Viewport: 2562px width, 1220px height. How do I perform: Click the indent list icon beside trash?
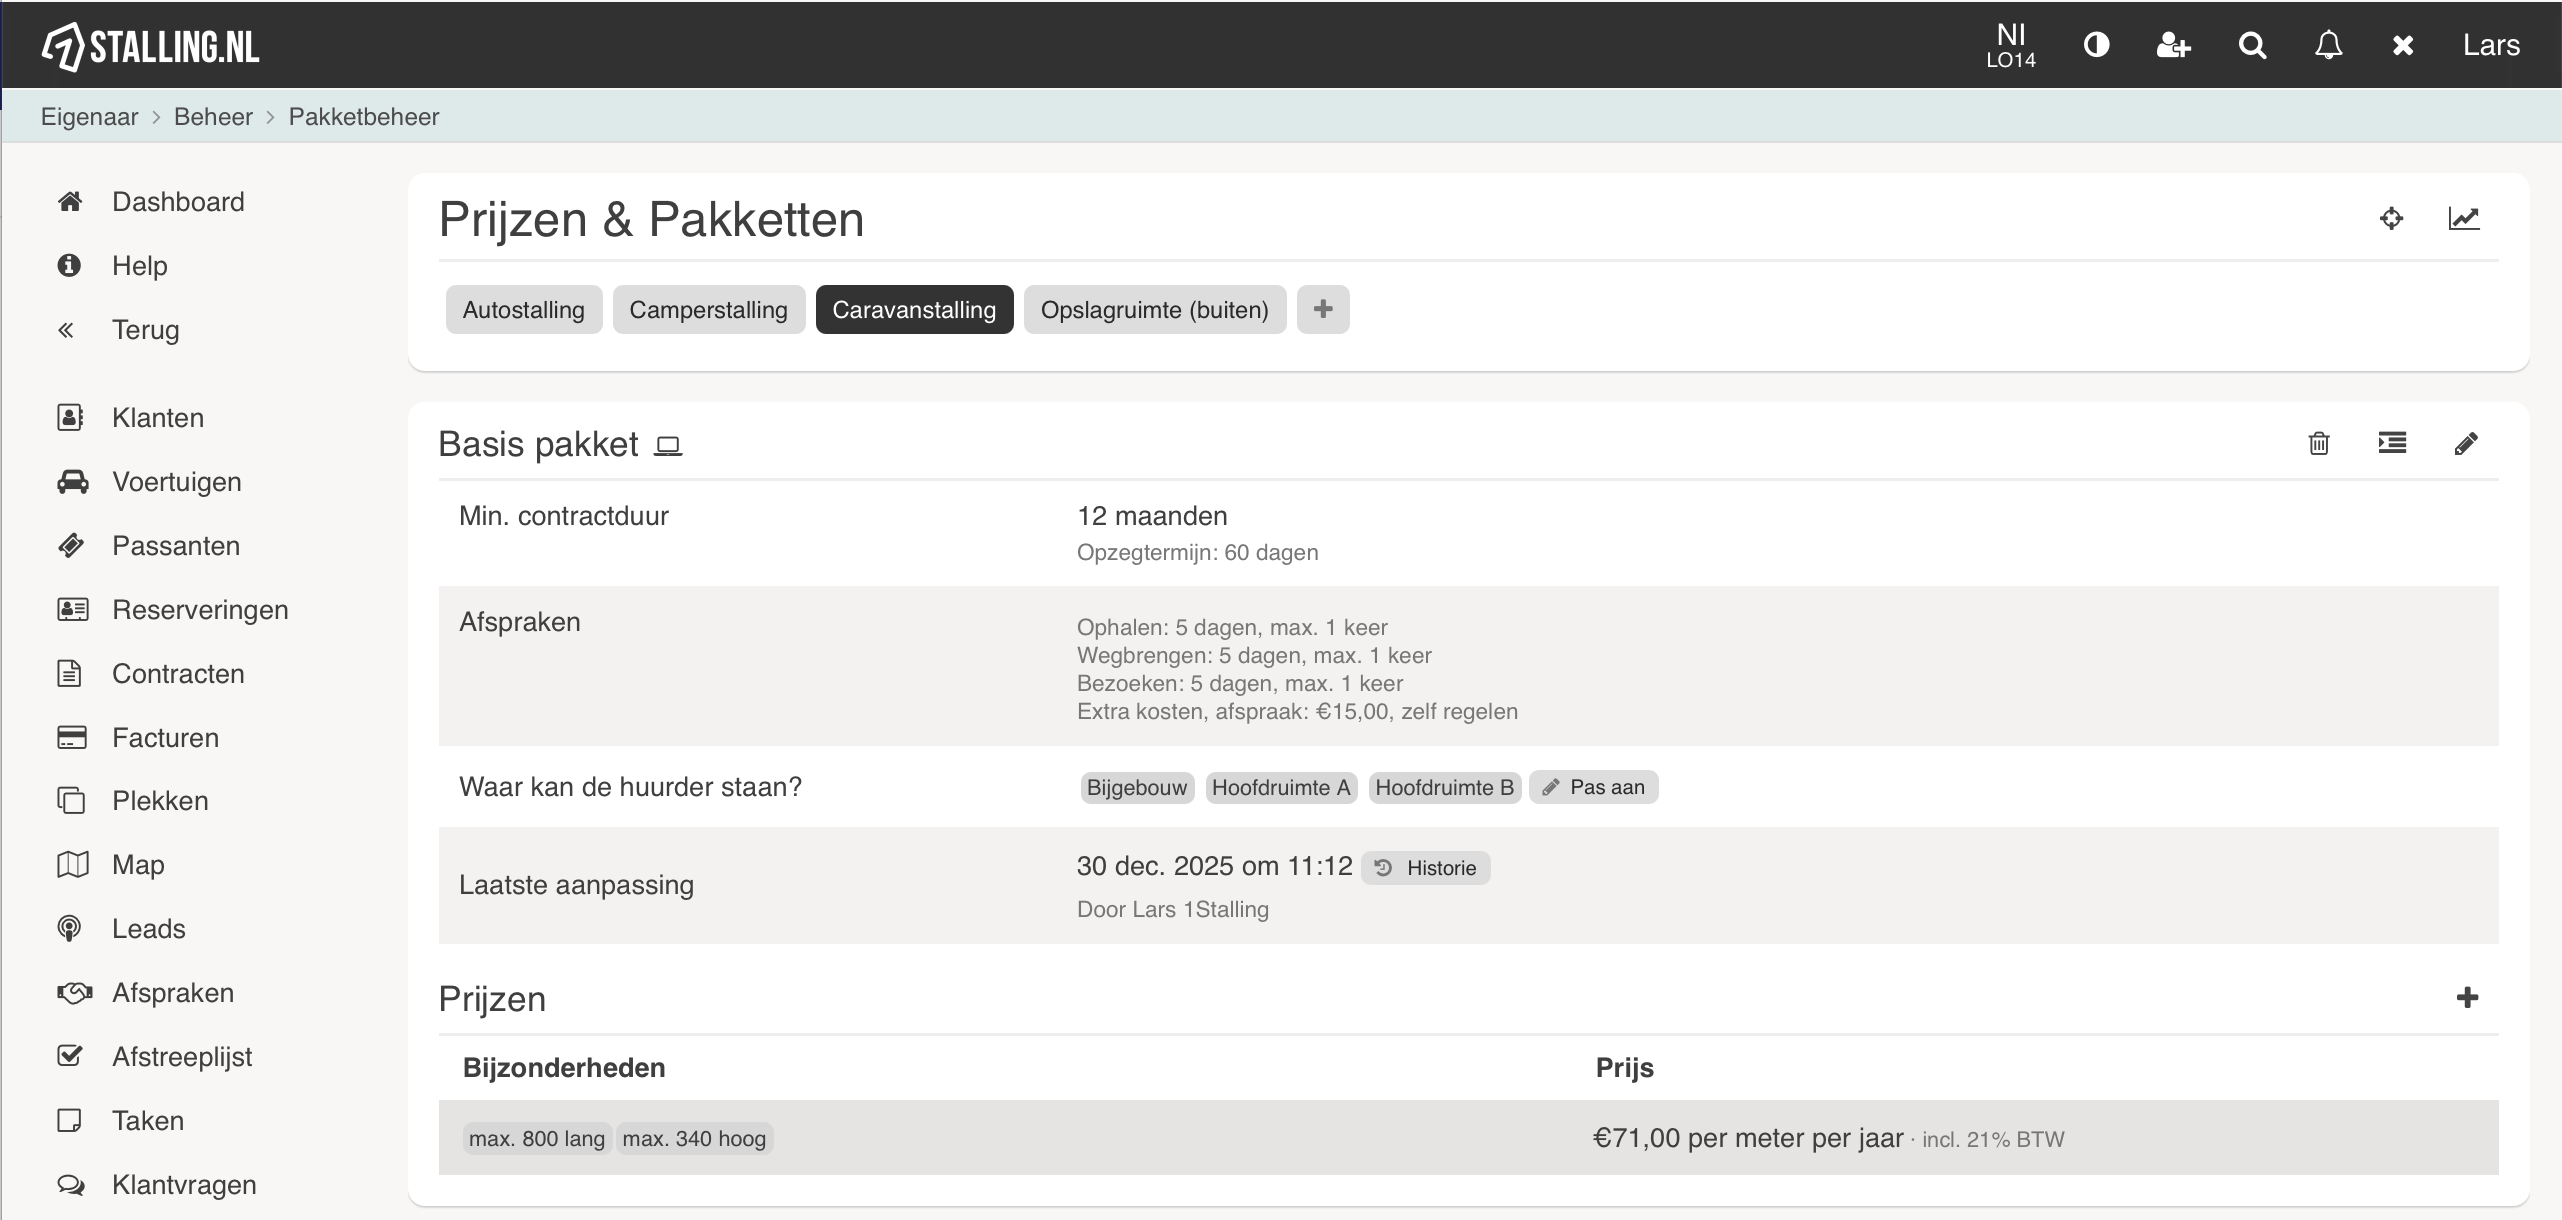(x=2391, y=443)
